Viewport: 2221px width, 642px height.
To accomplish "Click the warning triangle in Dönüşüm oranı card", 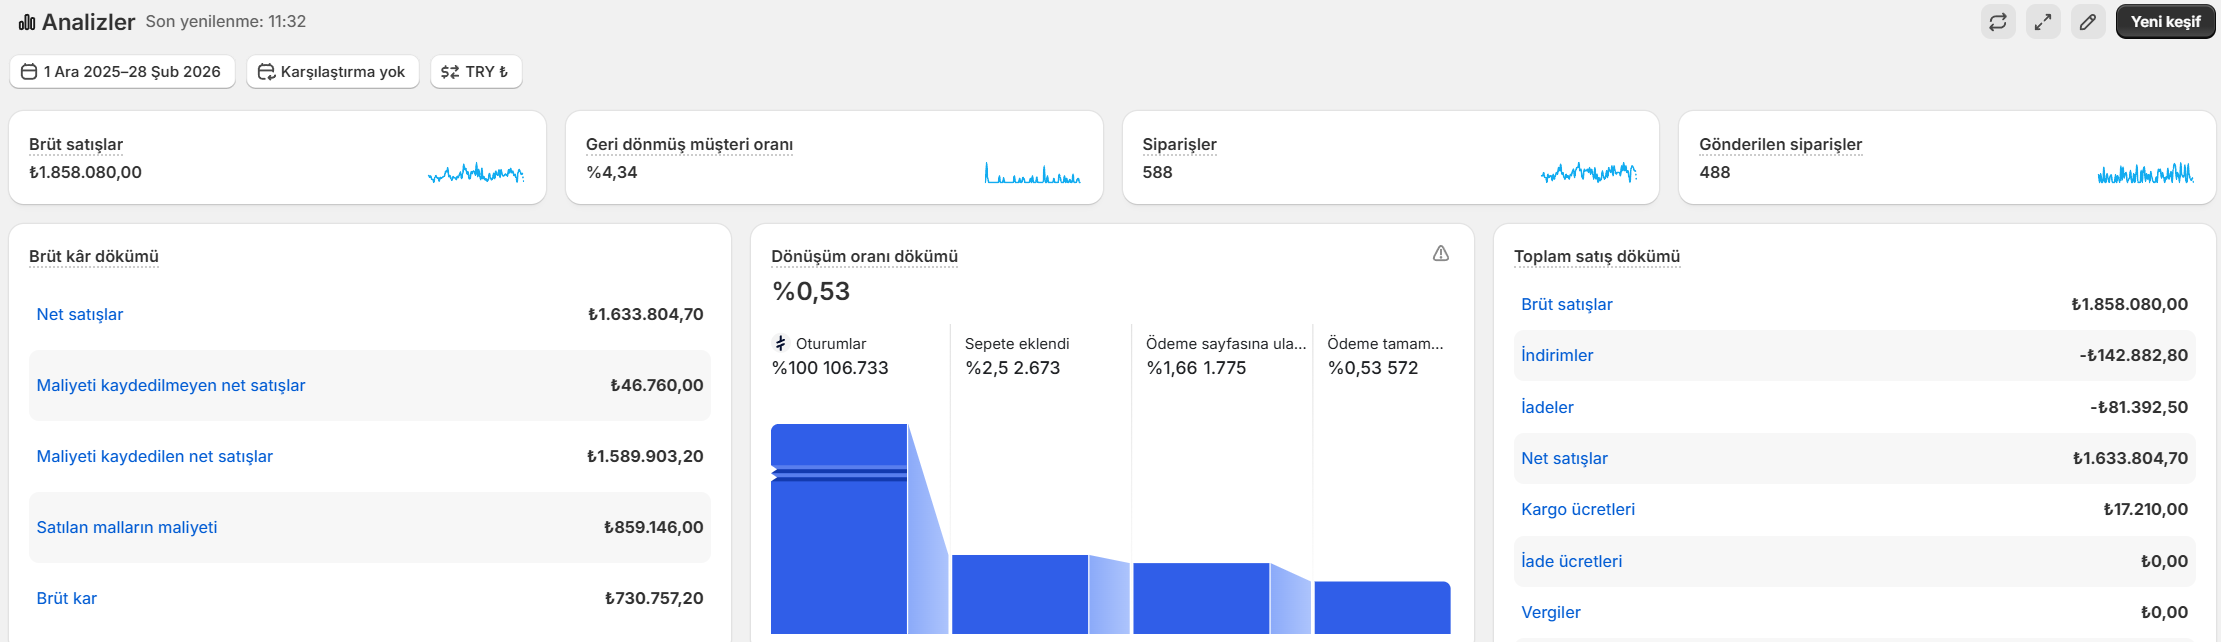I will coord(1441,254).
